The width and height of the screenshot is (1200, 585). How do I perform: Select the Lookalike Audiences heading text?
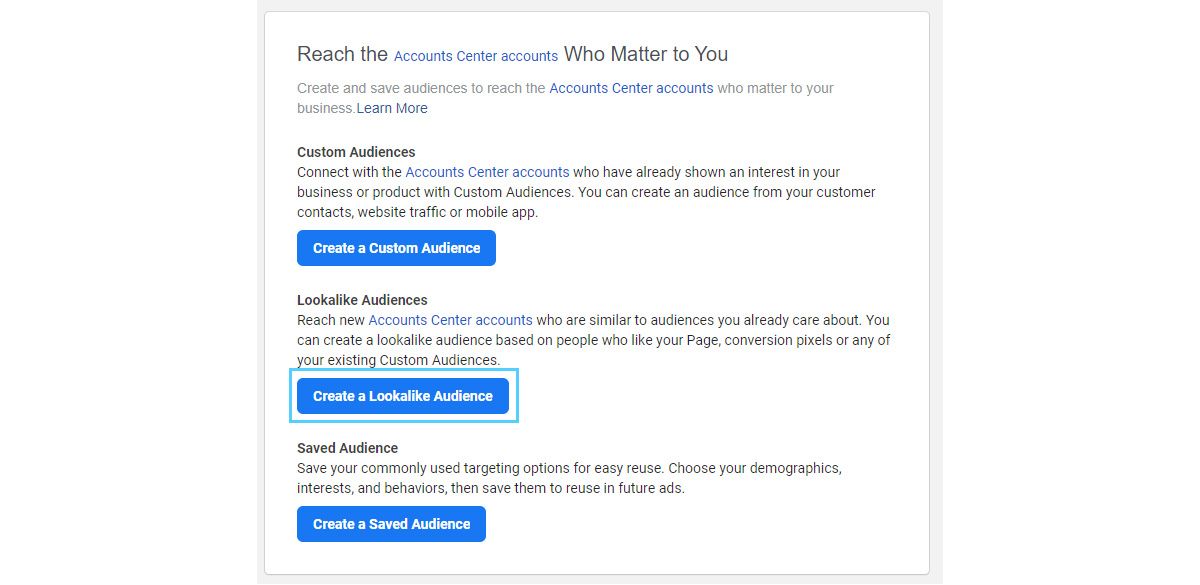click(x=362, y=300)
